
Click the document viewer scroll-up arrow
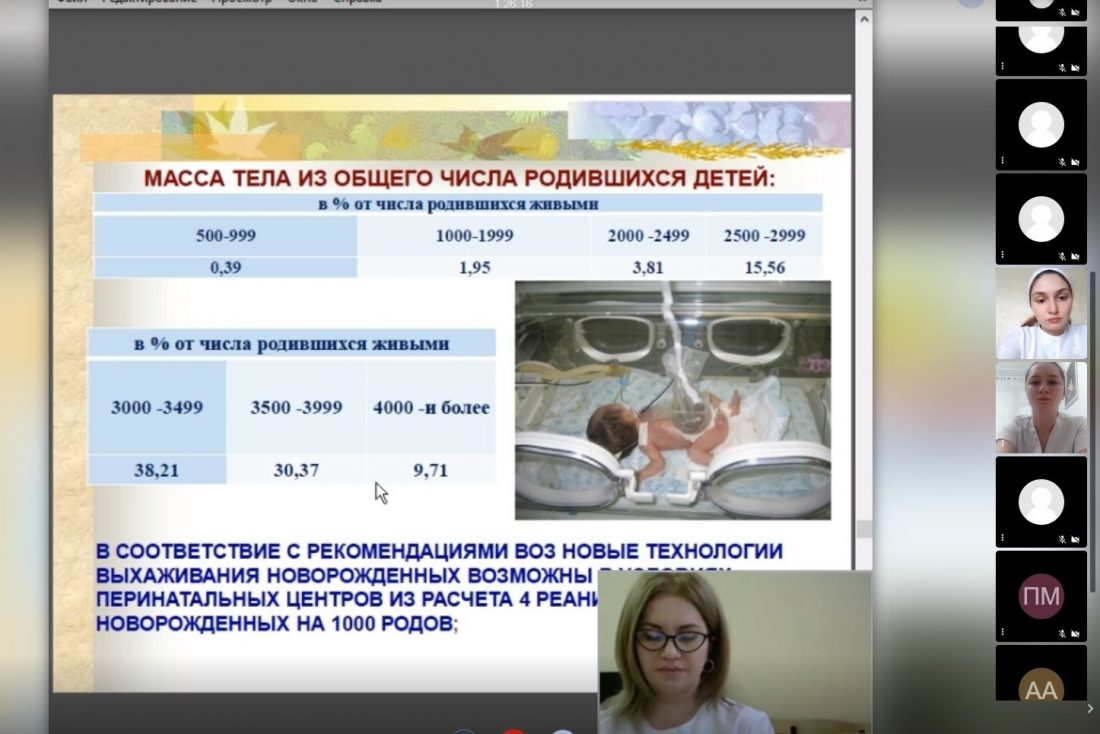[x=864, y=20]
